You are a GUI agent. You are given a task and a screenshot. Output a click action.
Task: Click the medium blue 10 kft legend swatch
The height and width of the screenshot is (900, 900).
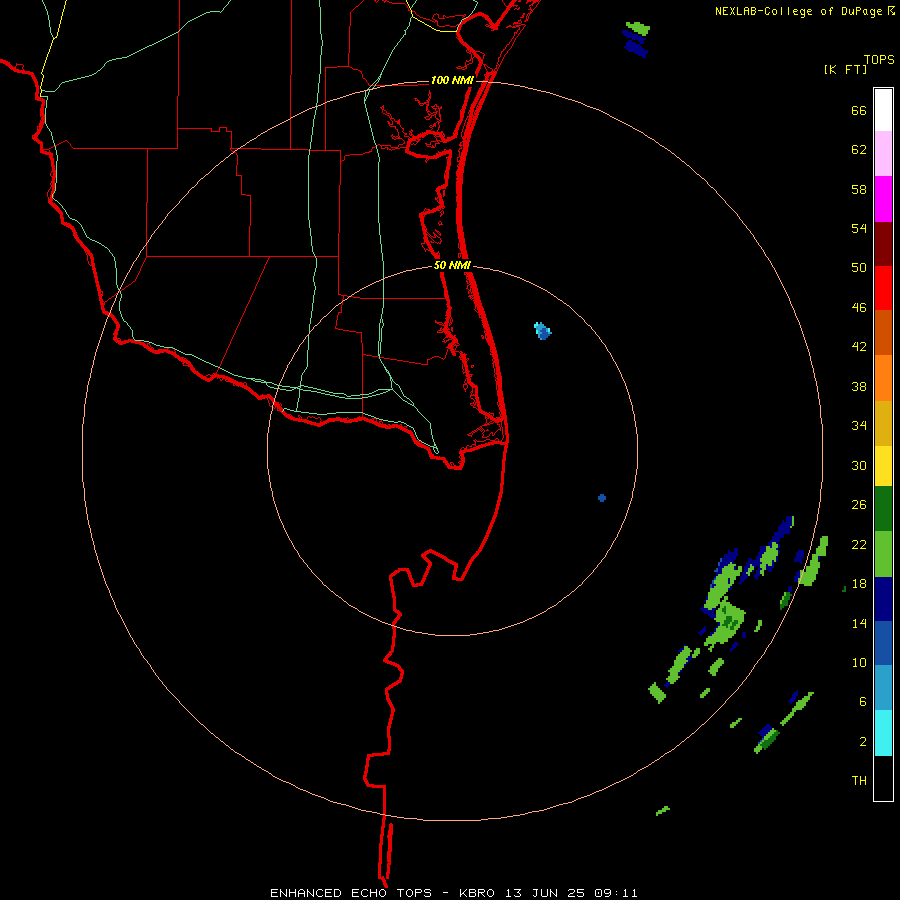tap(883, 643)
